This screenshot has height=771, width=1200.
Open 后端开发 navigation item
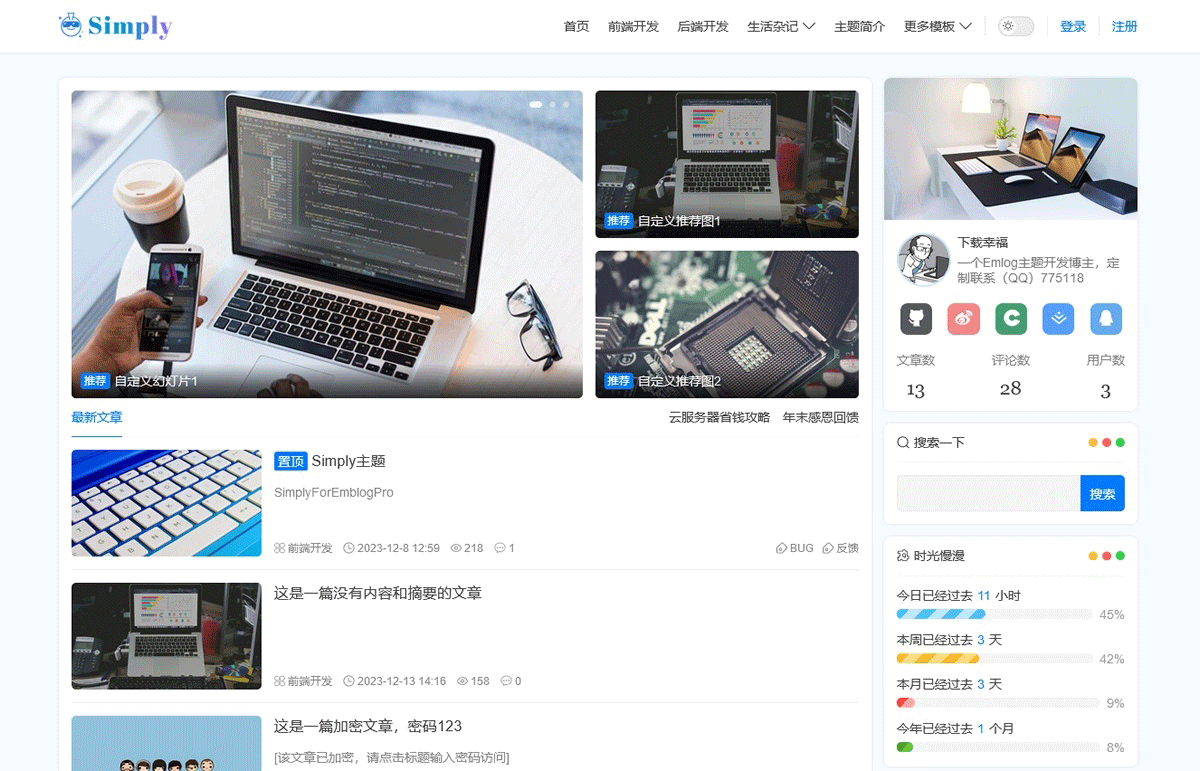point(703,26)
